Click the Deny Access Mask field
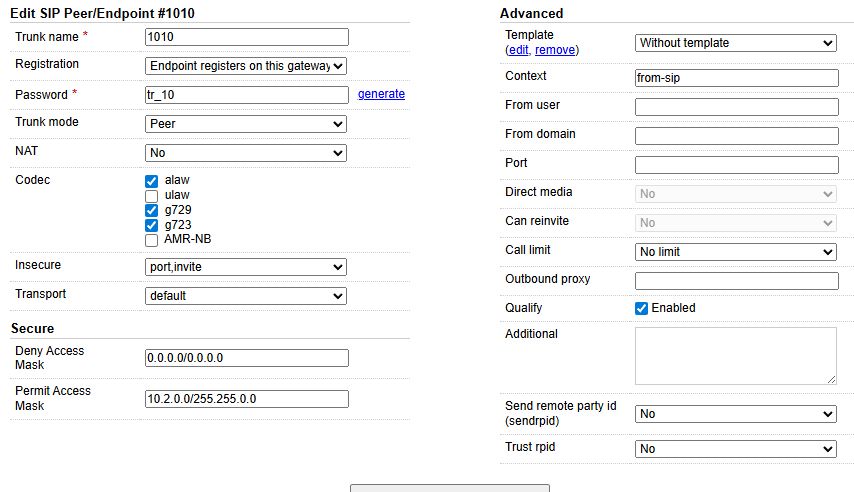Screen dimensions: 854x492 click(x=247, y=358)
